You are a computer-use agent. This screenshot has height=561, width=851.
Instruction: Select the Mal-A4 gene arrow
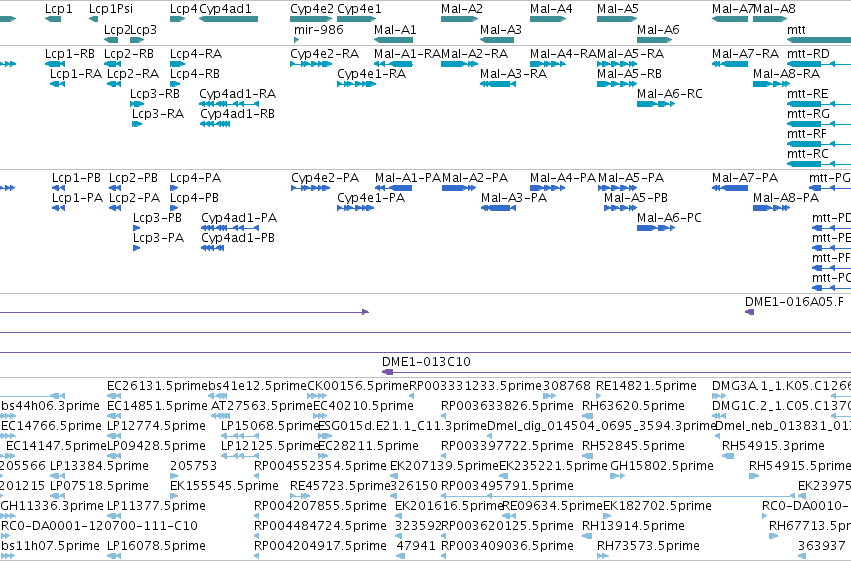click(548, 19)
